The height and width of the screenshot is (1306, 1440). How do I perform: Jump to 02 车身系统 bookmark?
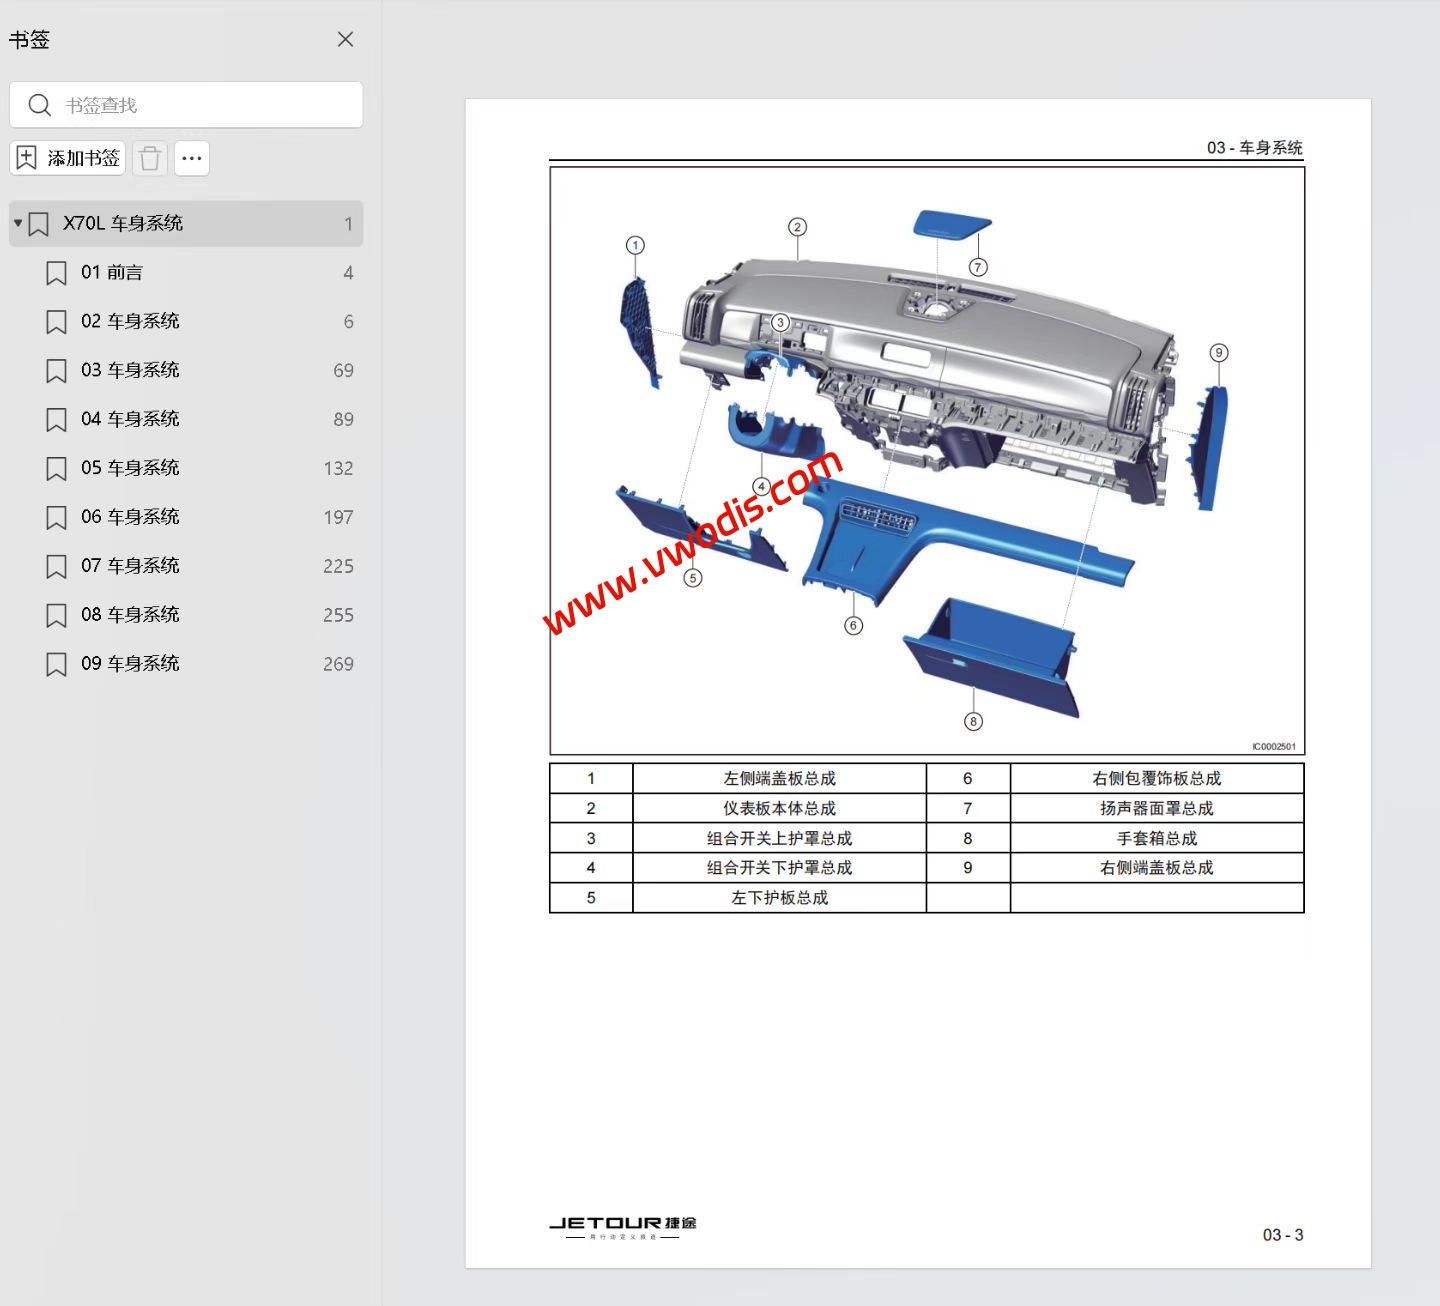[131, 321]
